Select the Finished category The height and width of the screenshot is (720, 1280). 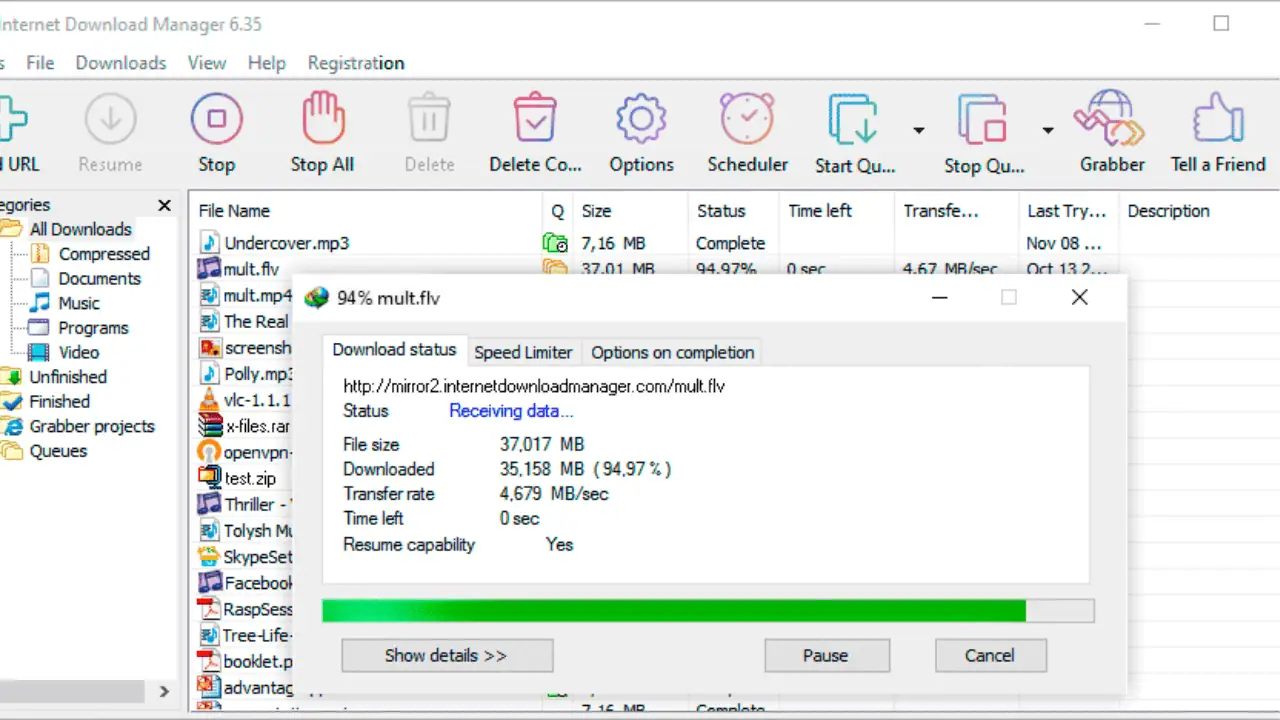(x=60, y=401)
